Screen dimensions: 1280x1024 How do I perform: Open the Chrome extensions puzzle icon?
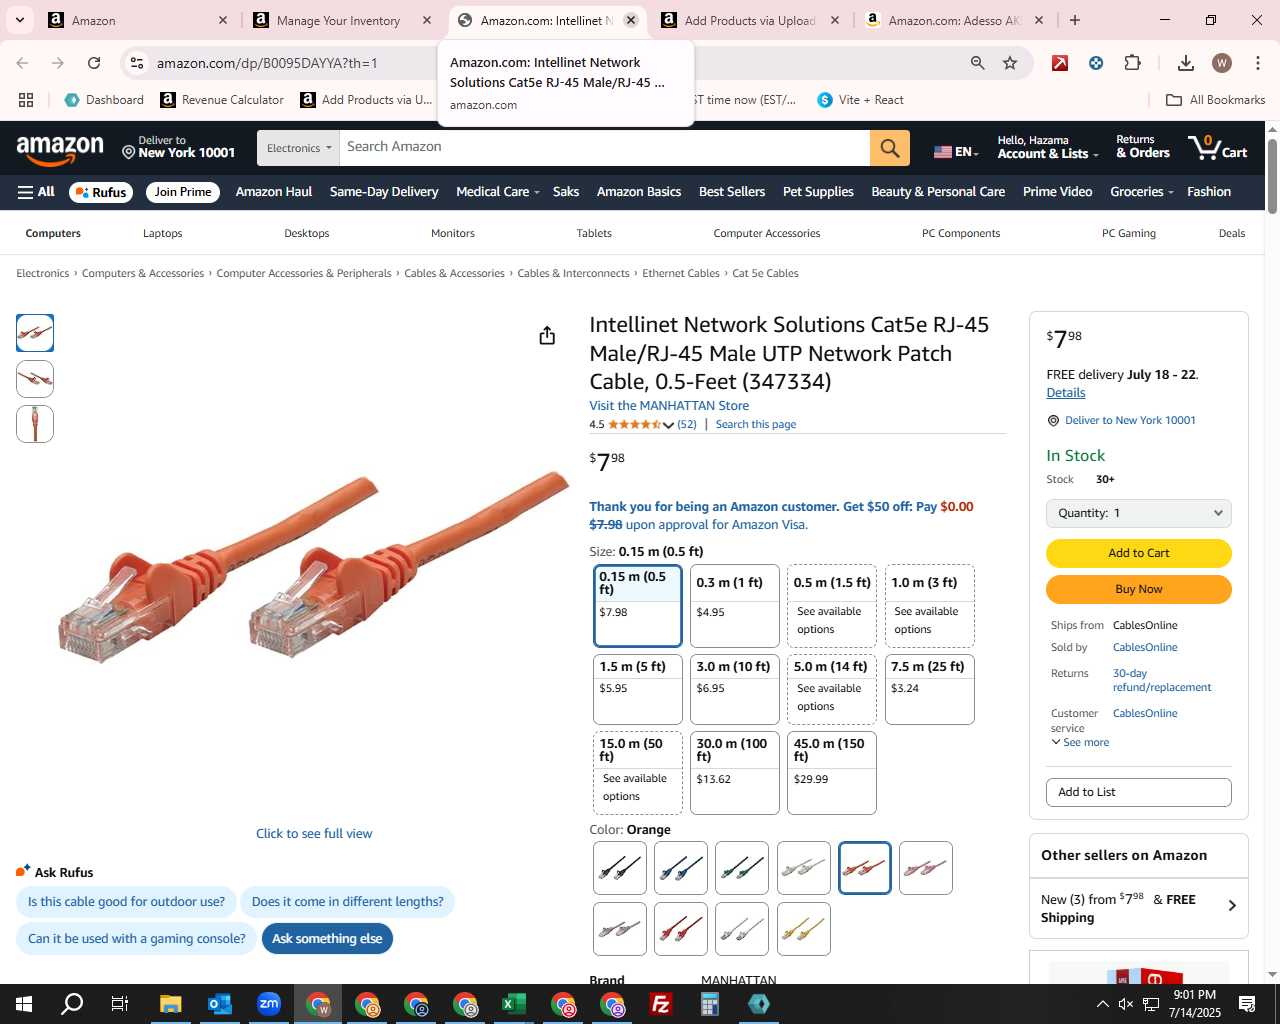(x=1132, y=63)
